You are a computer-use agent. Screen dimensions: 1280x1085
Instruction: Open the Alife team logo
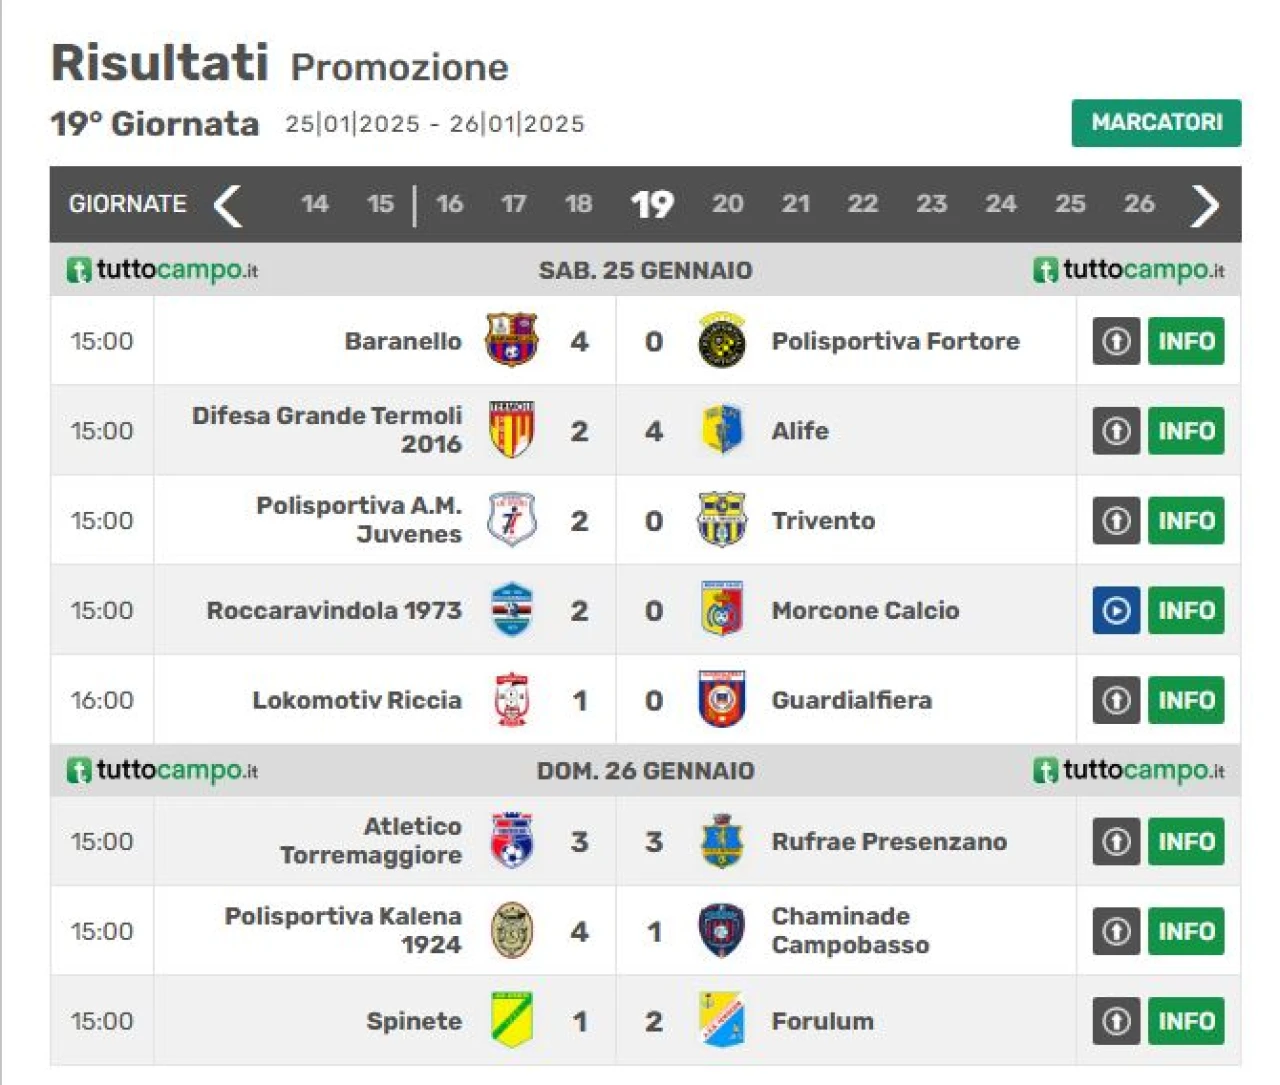point(721,430)
